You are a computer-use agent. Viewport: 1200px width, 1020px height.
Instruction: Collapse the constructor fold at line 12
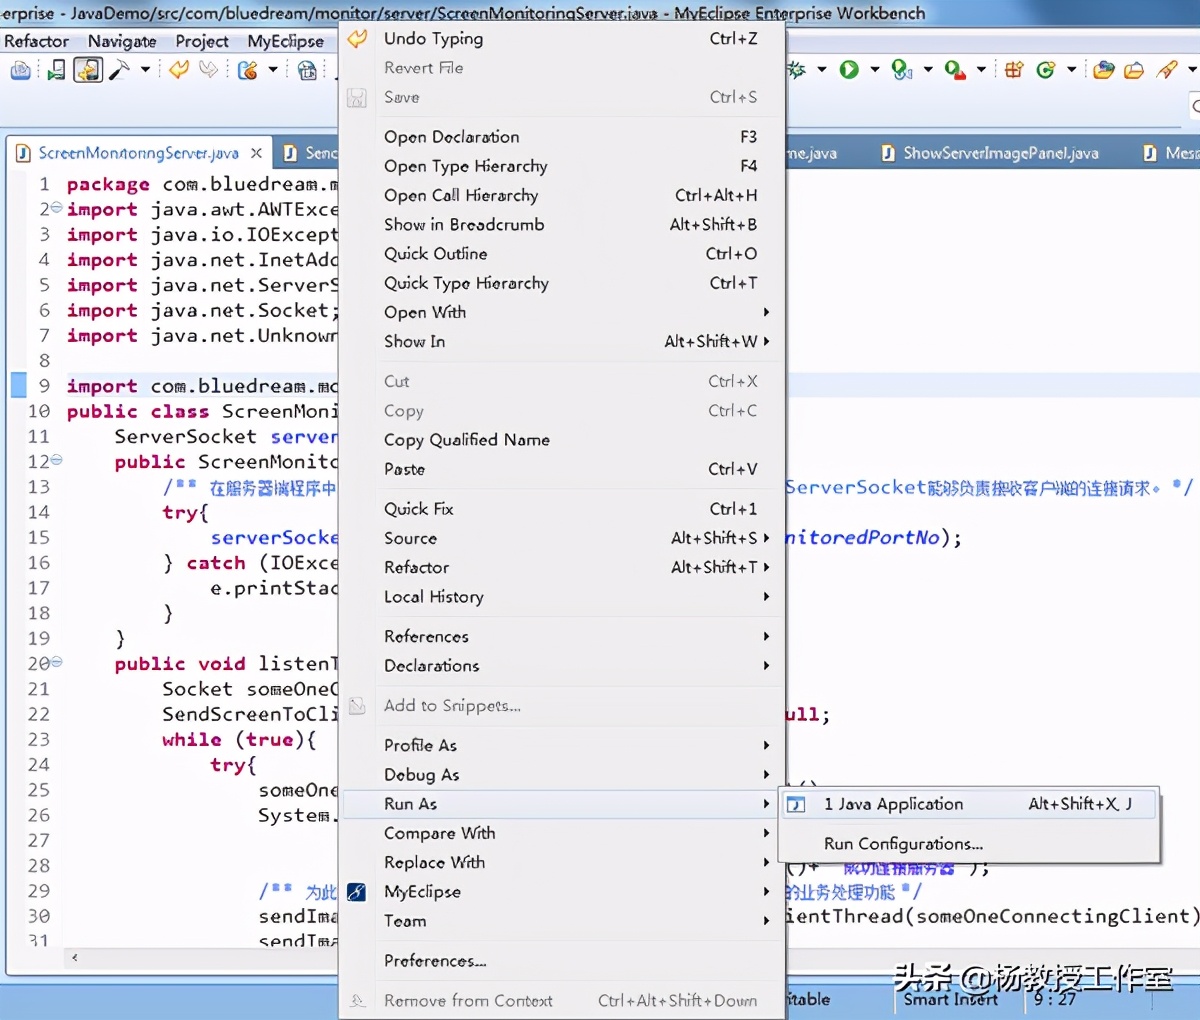tap(56, 460)
